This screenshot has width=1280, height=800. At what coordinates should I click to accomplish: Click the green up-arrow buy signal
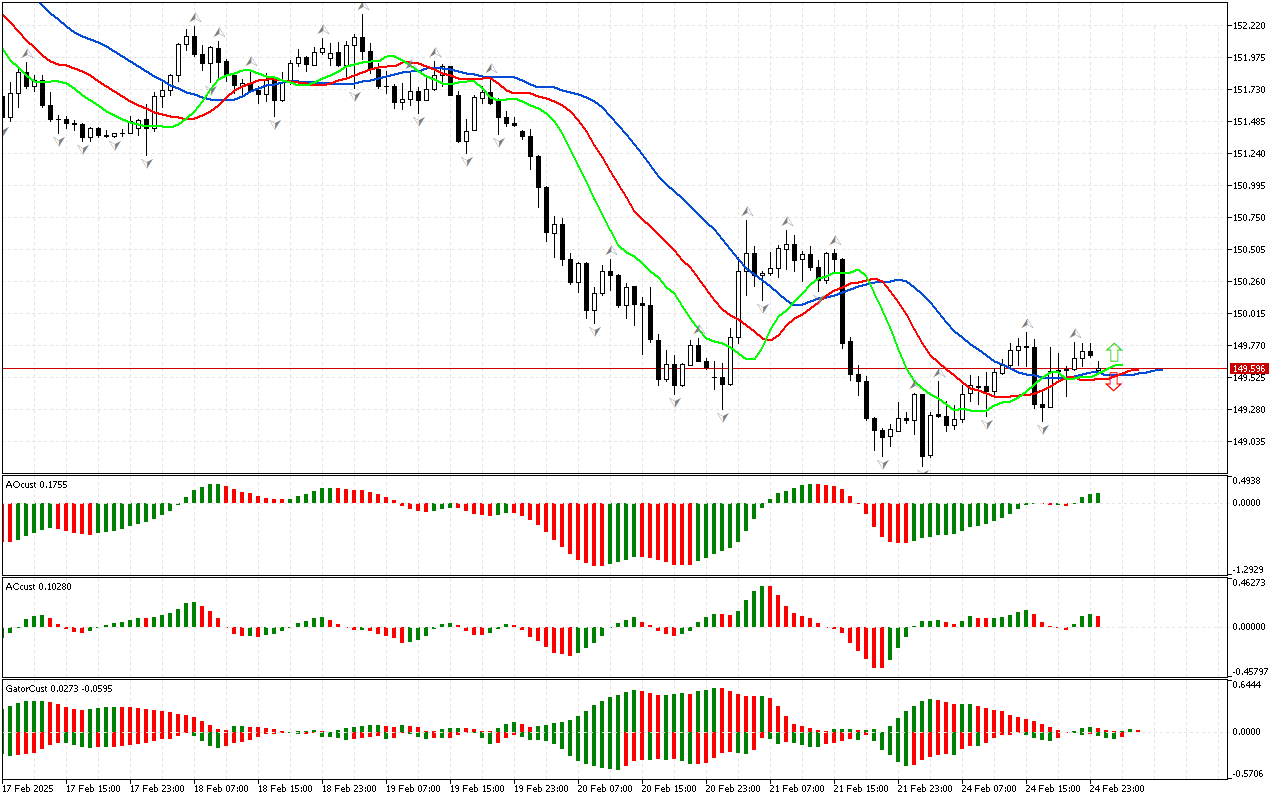[1114, 353]
